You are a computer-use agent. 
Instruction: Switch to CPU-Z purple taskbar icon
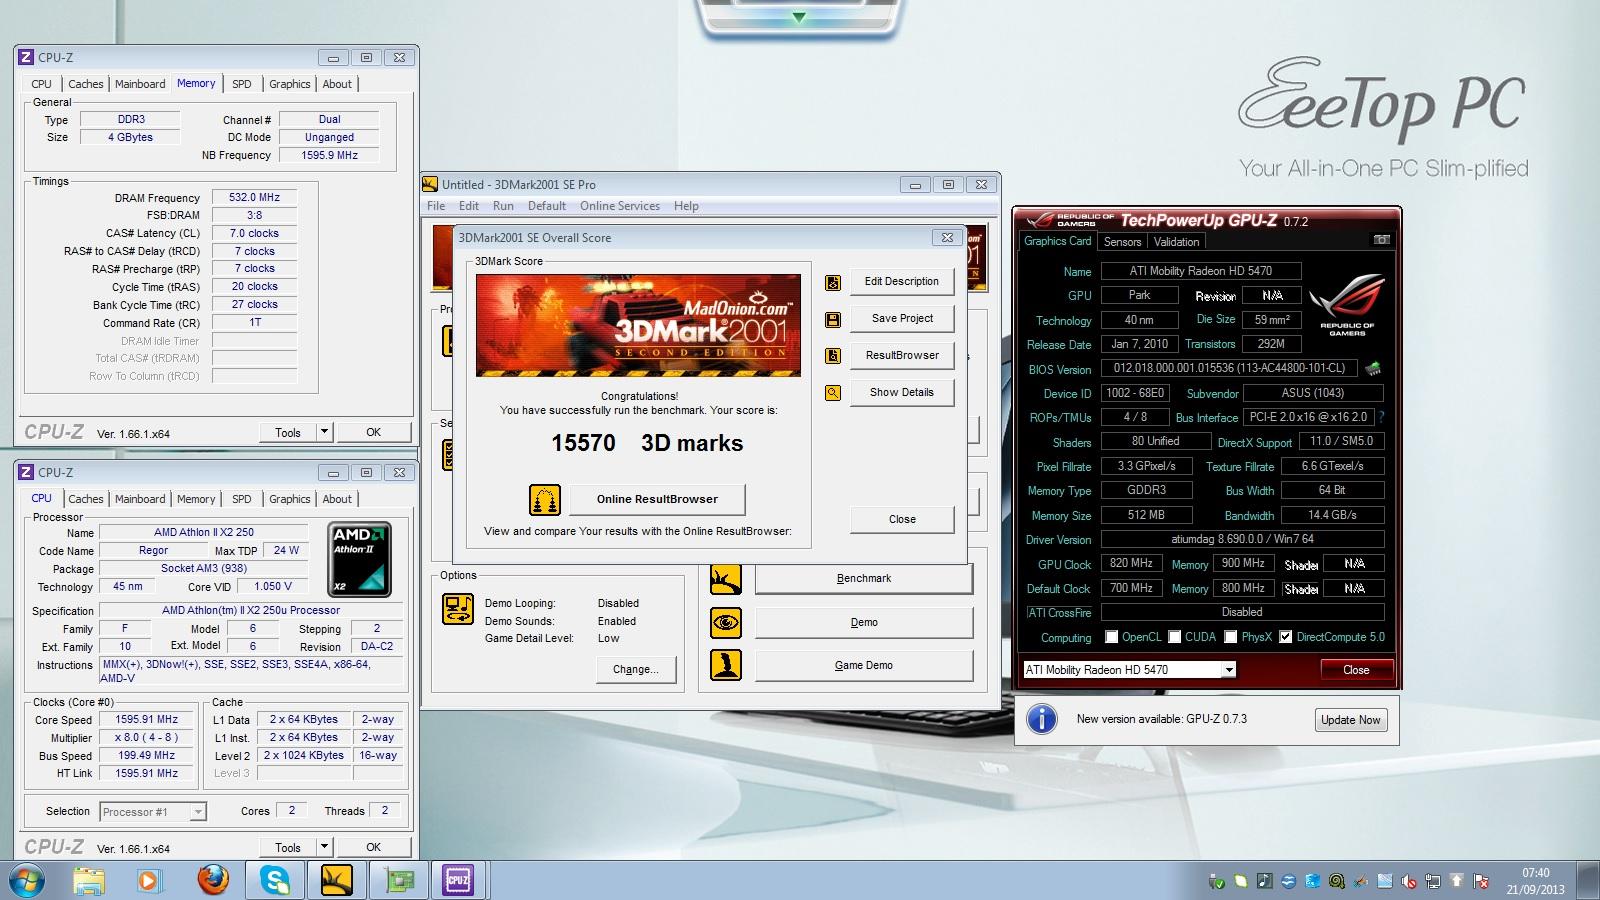coord(458,880)
